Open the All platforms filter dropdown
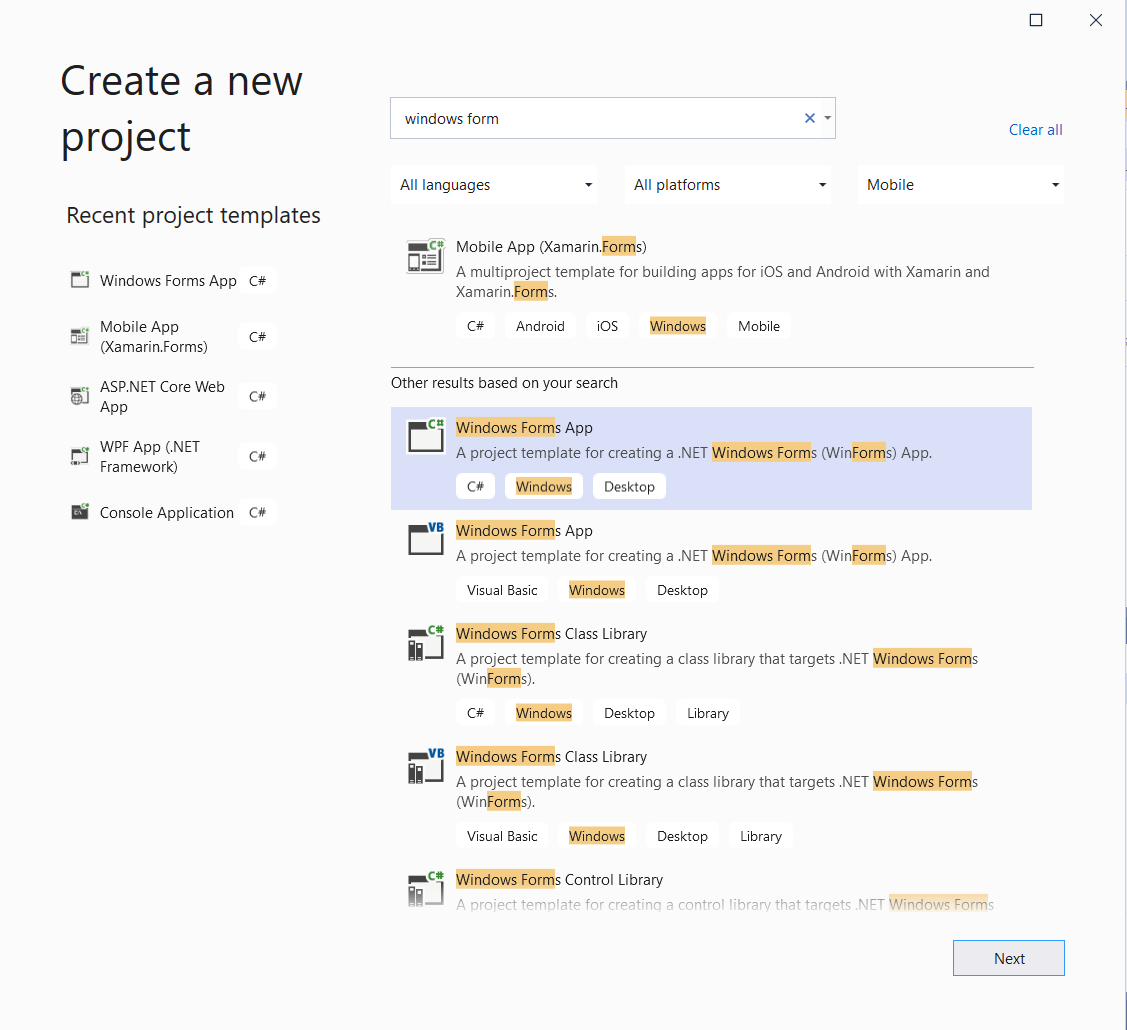 [727, 185]
